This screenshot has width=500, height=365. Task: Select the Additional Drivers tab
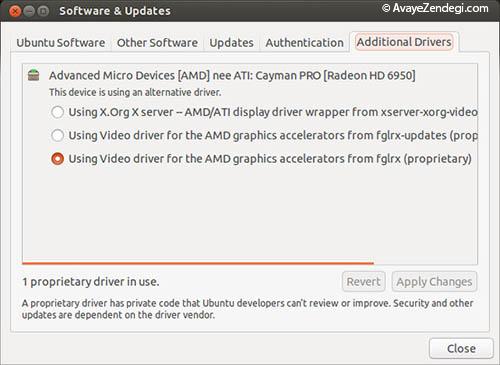404,42
